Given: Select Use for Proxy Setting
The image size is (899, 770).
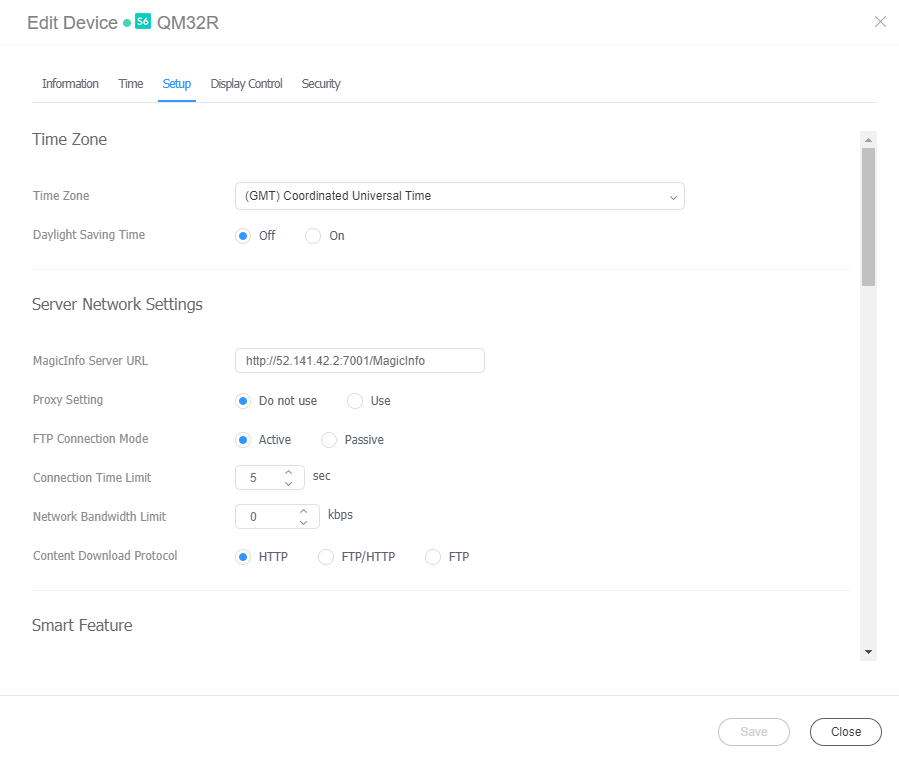Looking at the screenshot, I should coord(355,401).
